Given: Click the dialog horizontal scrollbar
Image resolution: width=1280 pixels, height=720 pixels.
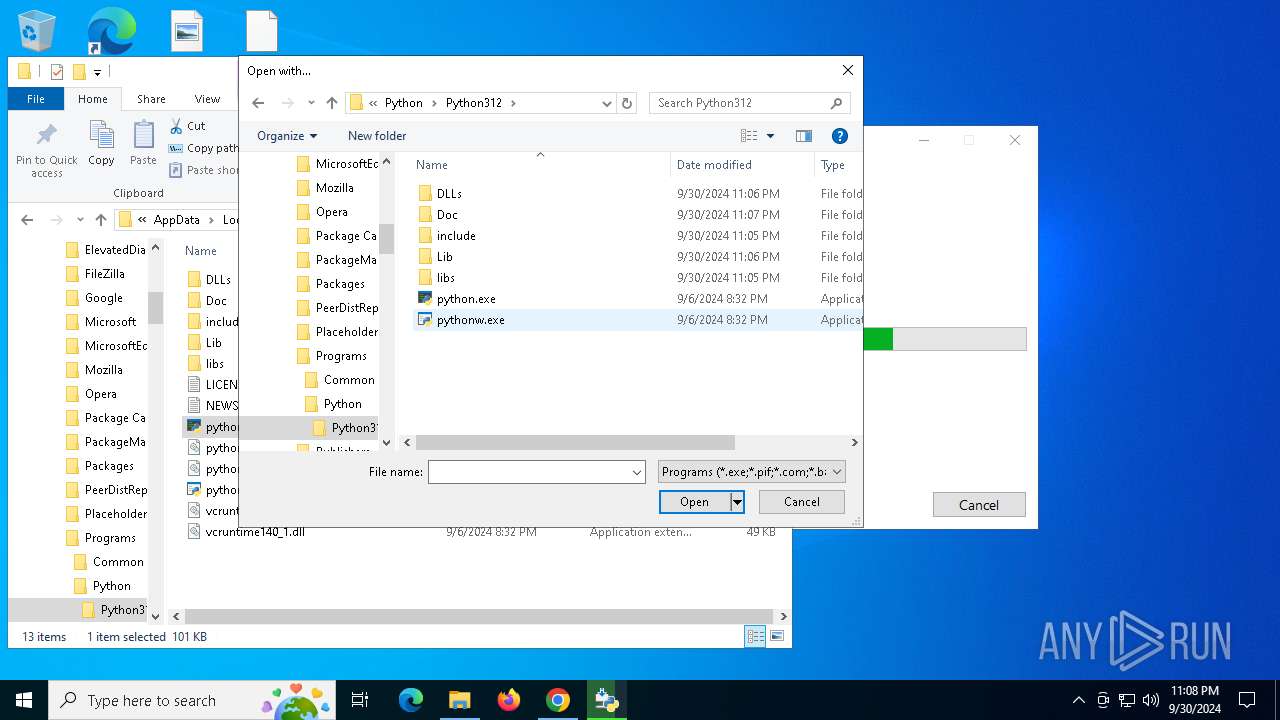Looking at the screenshot, I should (x=575, y=442).
